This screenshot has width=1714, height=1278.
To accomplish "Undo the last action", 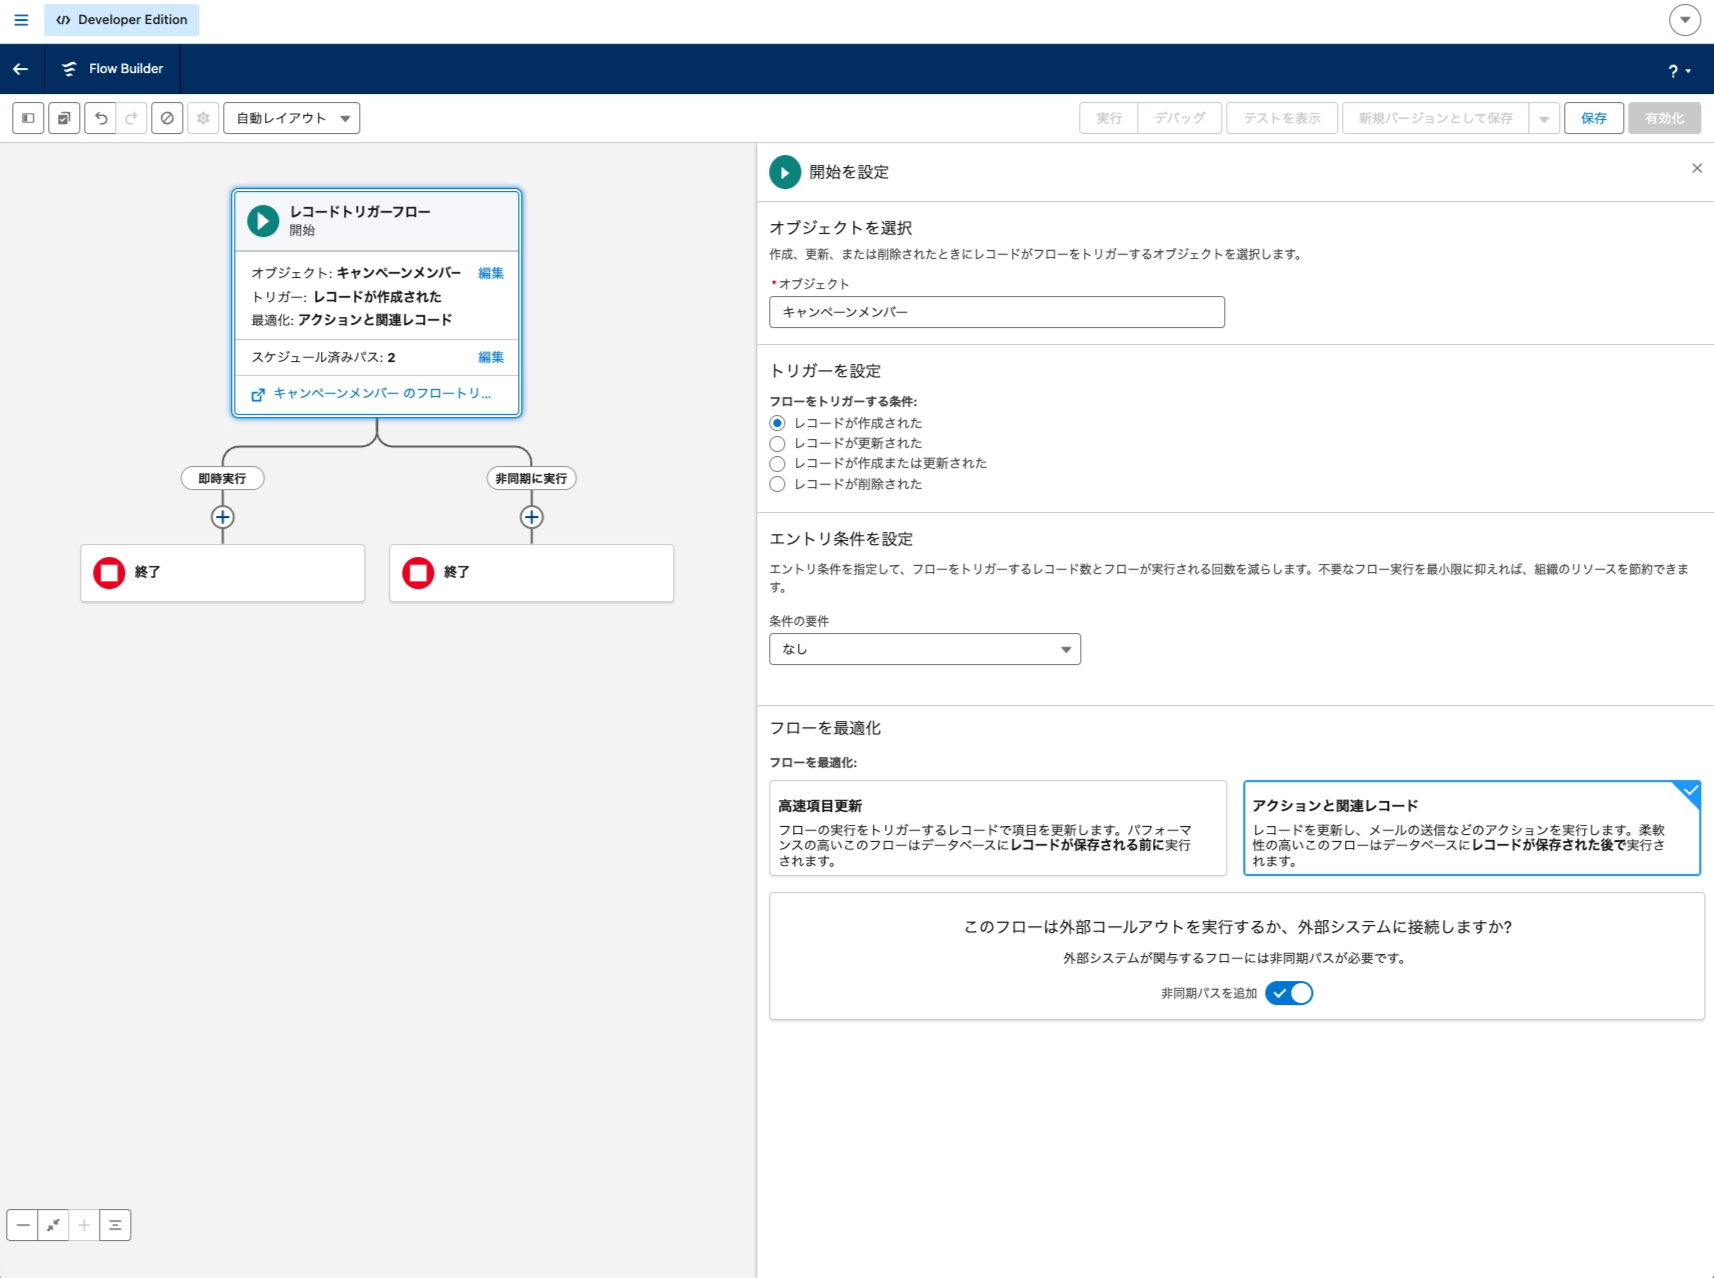I will pyautogui.click(x=101, y=118).
